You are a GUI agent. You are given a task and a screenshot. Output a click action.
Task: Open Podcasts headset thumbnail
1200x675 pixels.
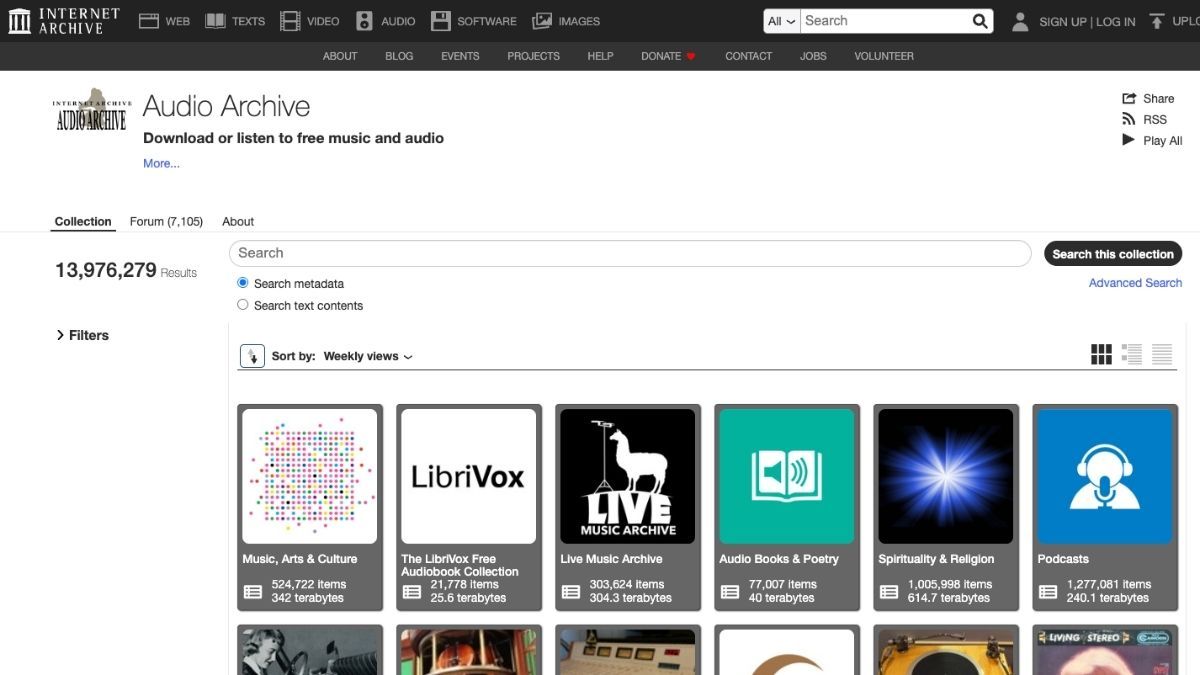[1105, 476]
